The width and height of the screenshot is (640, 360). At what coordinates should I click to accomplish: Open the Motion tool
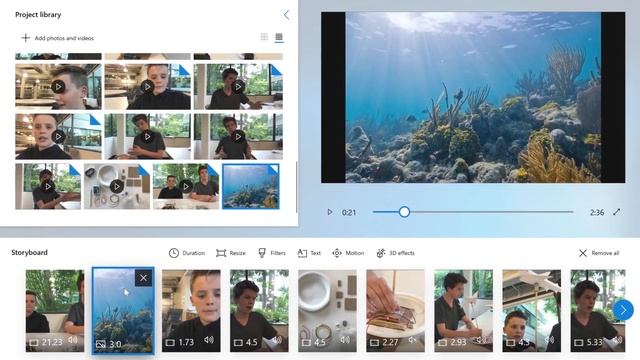click(348, 253)
